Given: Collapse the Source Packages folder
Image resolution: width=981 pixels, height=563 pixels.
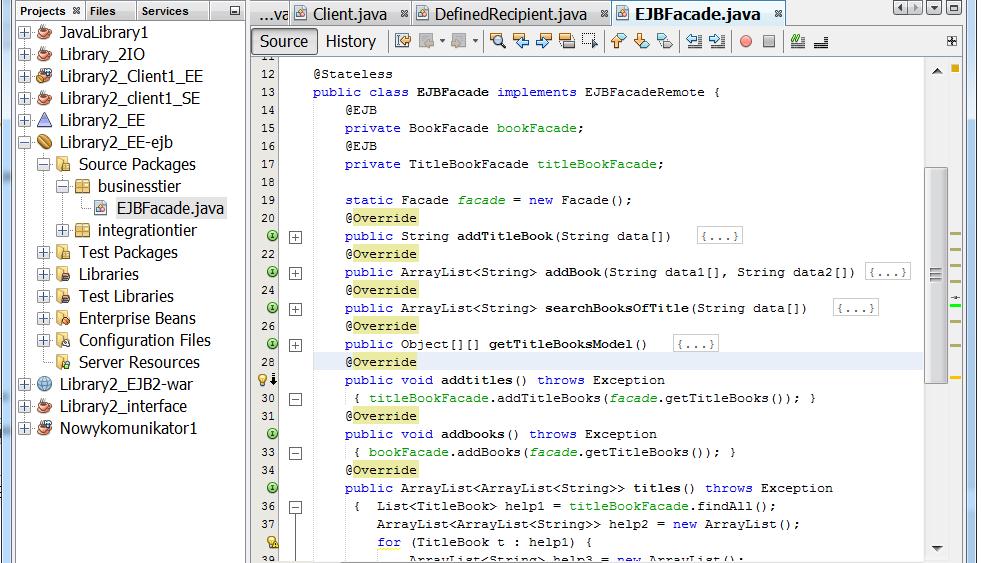Looking at the screenshot, I should pos(43,165).
